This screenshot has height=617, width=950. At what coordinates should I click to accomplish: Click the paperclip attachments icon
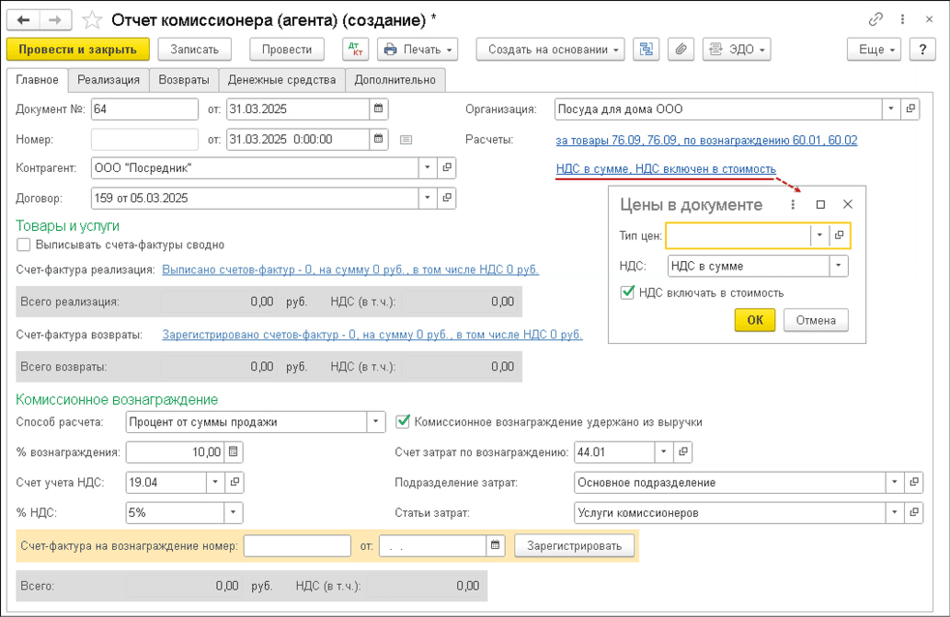(x=680, y=49)
